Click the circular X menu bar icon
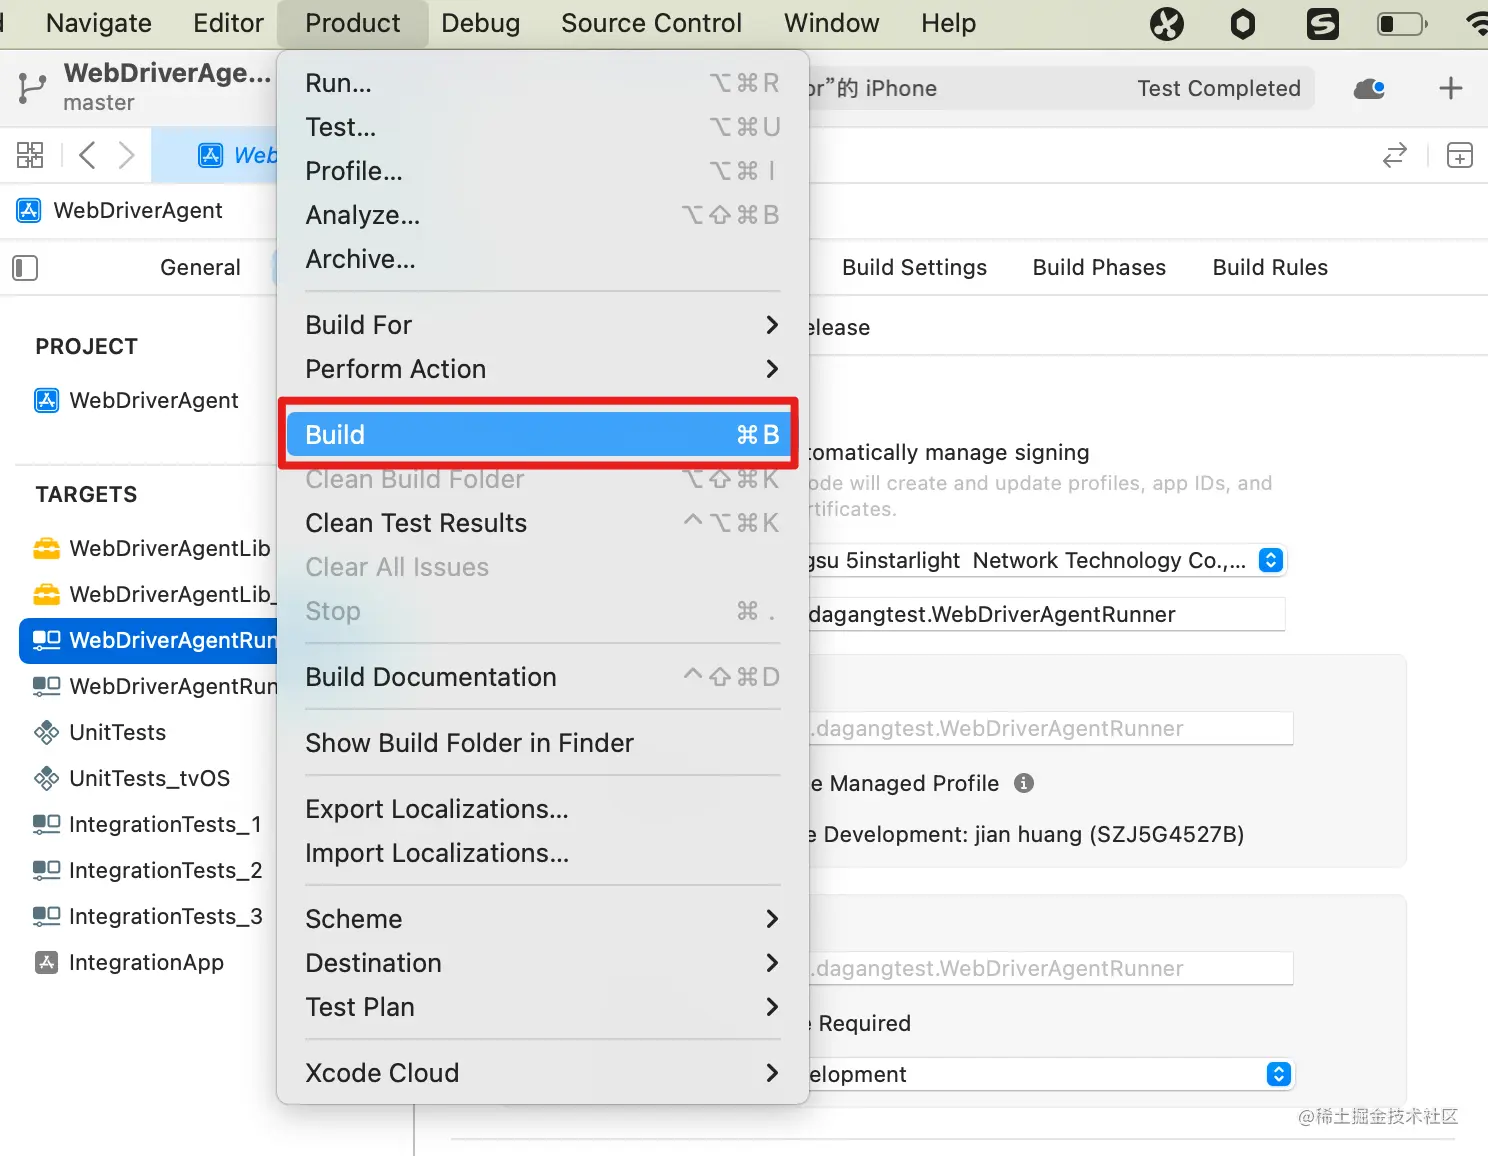The height and width of the screenshot is (1156, 1488). click(1166, 23)
